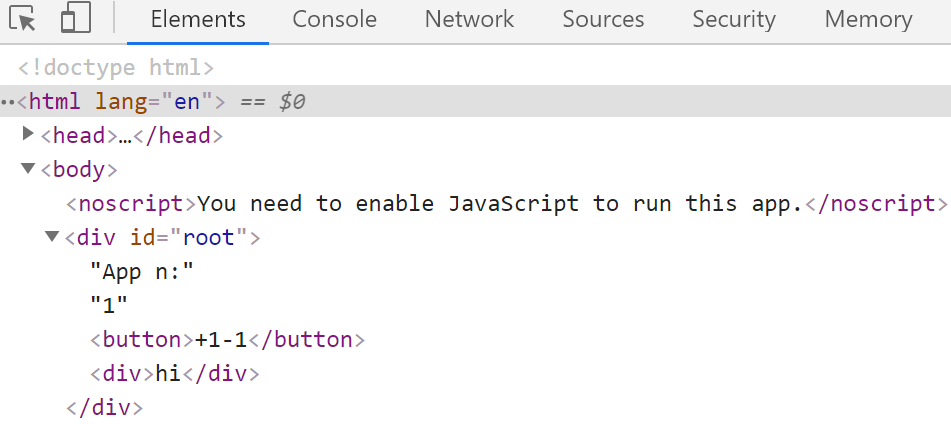Screen dimensions: 951x424
Task: Open the Security tab
Action: [734, 19]
